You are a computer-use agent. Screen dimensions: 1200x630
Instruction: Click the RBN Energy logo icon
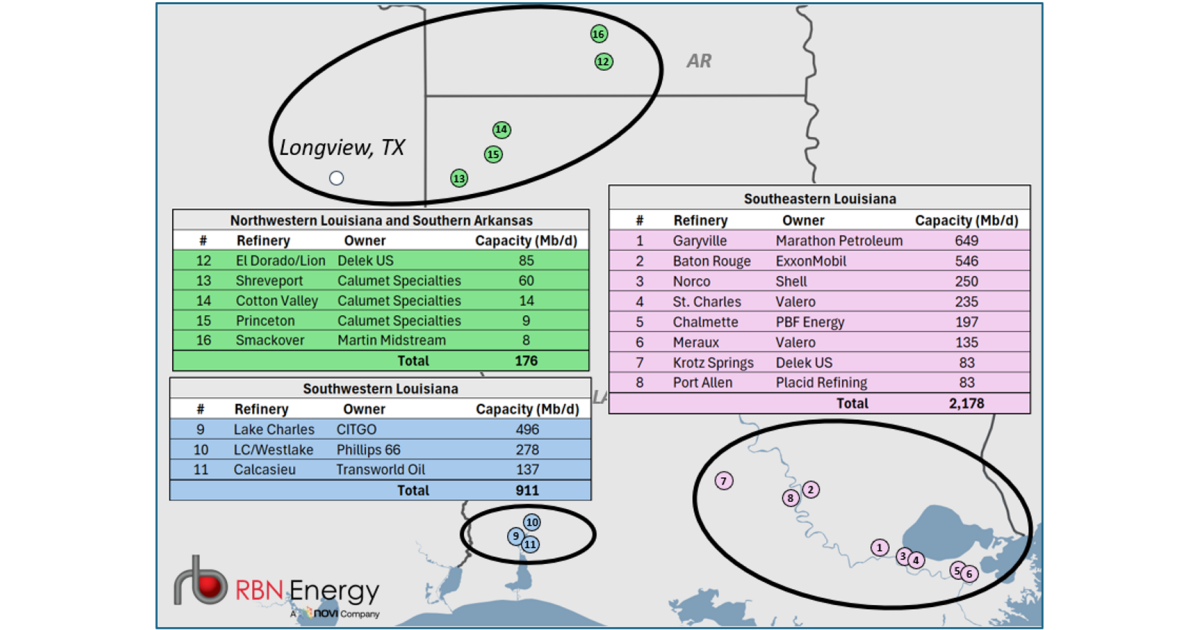(200, 580)
